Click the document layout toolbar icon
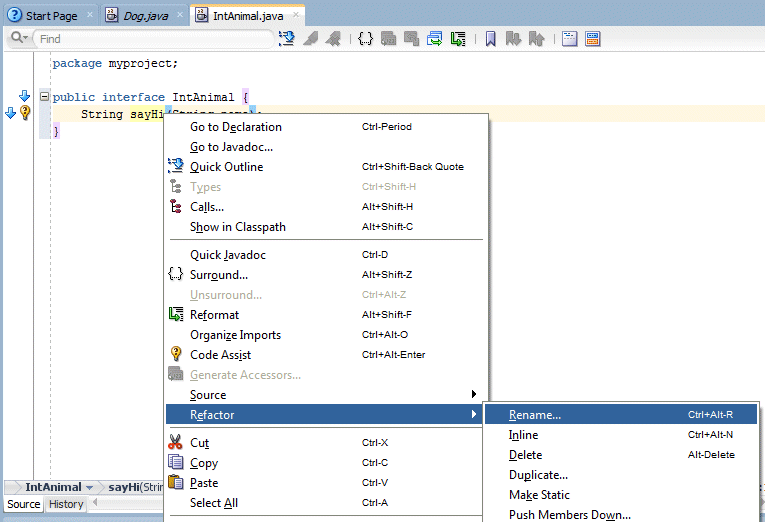This screenshot has width=765, height=522. (x=569, y=39)
